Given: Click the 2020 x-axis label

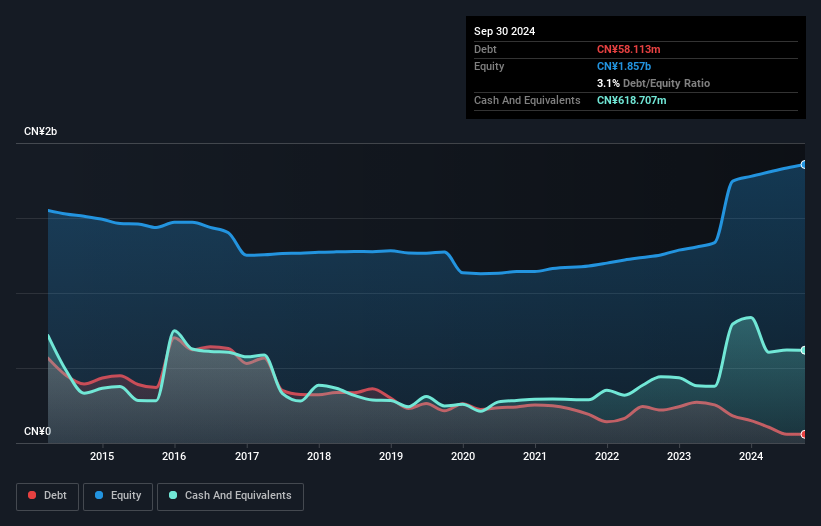Looking at the screenshot, I should click(463, 456).
